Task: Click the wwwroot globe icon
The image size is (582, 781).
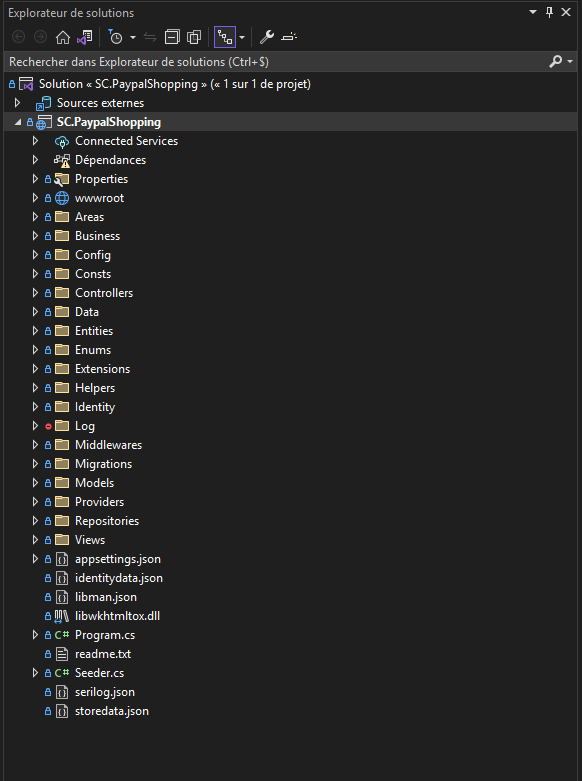Action: click(x=62, y=198)
